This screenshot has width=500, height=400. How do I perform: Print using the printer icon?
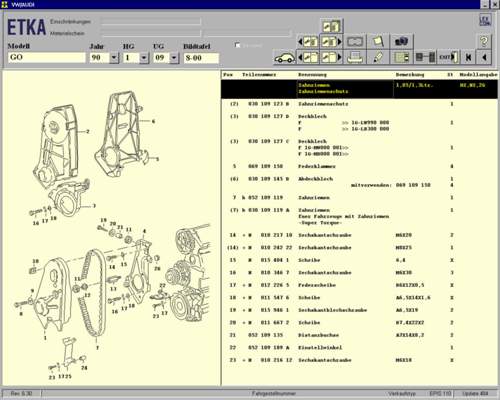(355, 57)
